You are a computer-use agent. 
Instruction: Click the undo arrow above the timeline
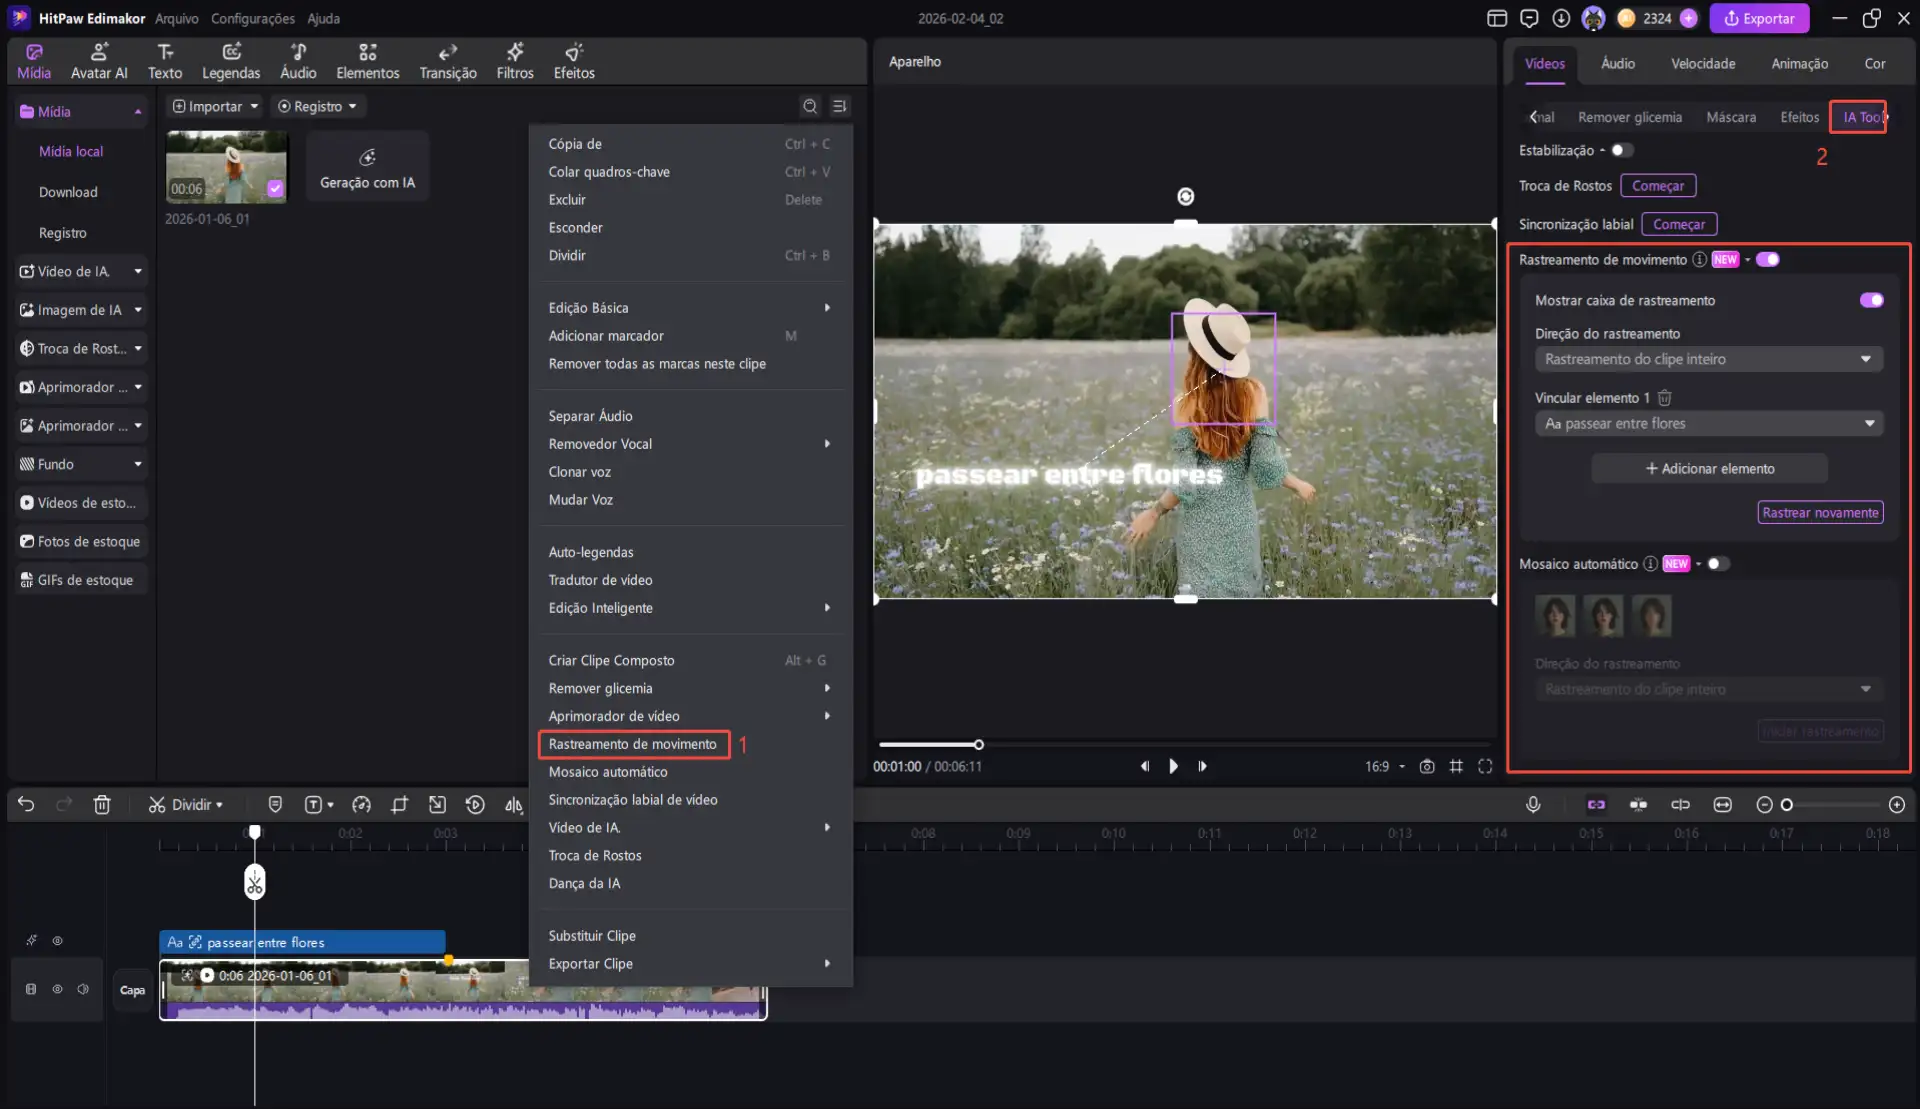coord(26,804)
